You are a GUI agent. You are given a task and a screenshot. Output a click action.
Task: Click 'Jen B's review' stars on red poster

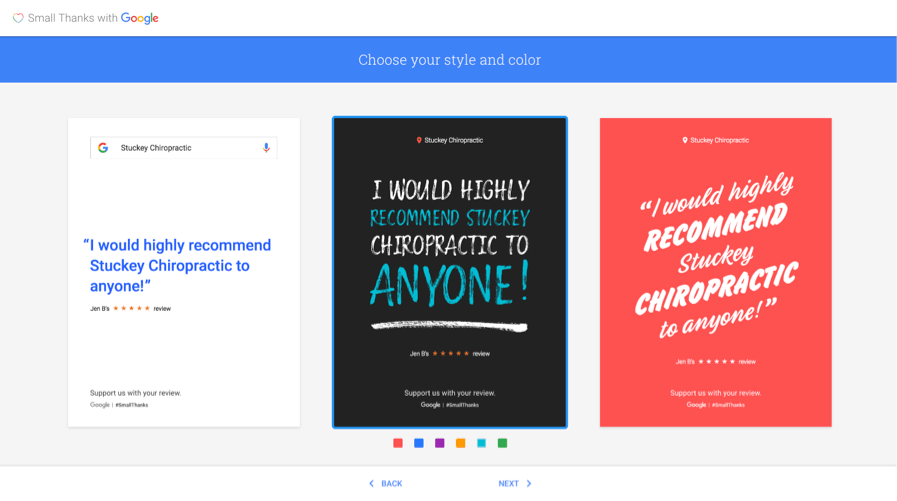[x=716, y=361]
